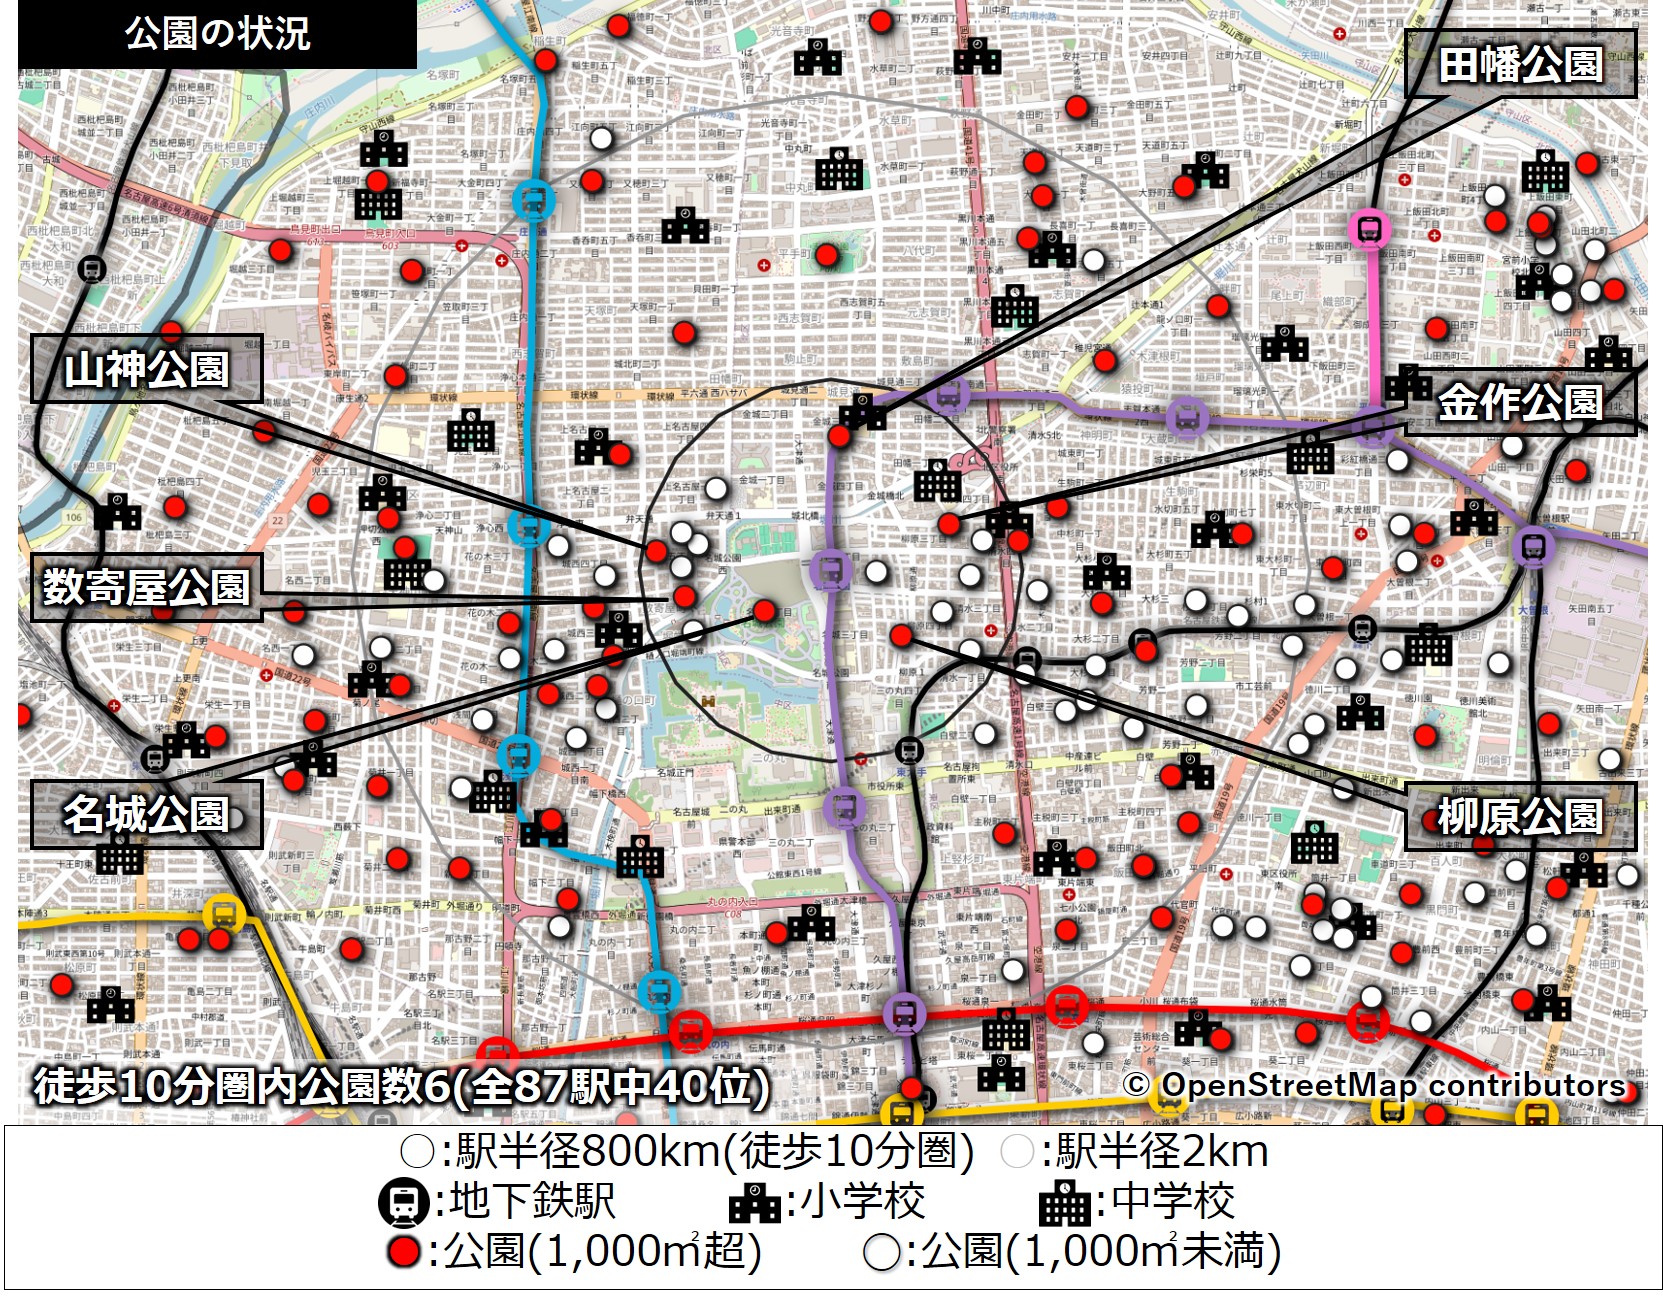Viewport: 1663px width, 1313px height.
Task: Select the 名城公園 callout label box
Action: pyautogui.click(x=147, y=814)
